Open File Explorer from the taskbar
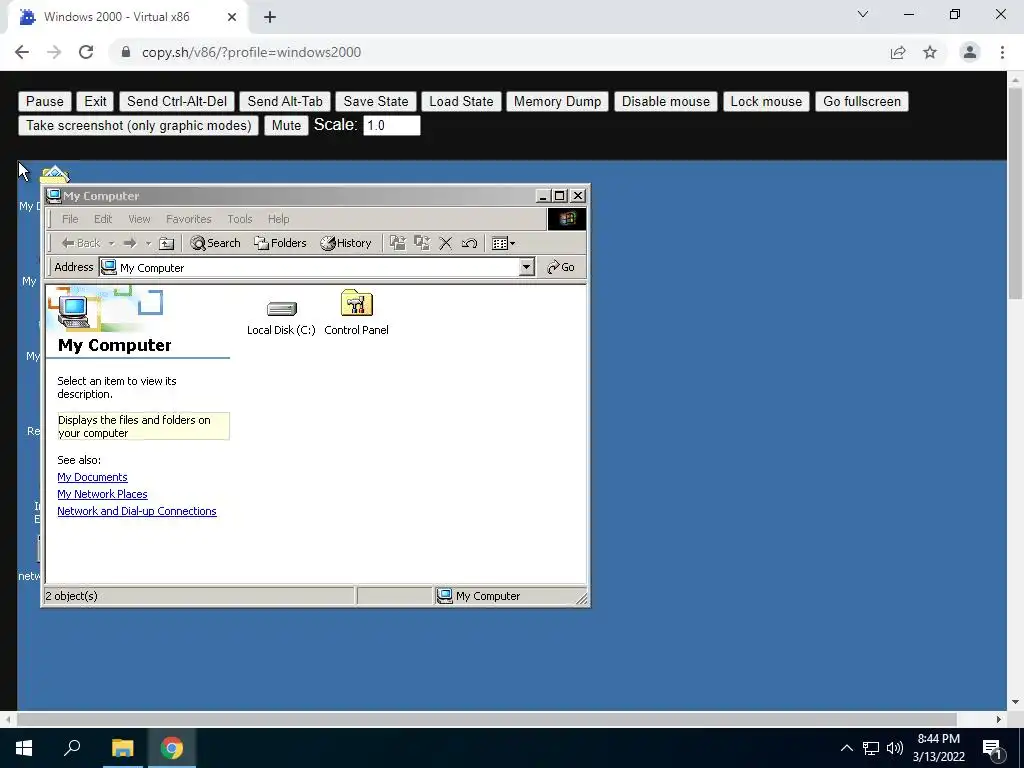Image resolution: width=1024 pixels, height=768 pixels. coord(122,748)
